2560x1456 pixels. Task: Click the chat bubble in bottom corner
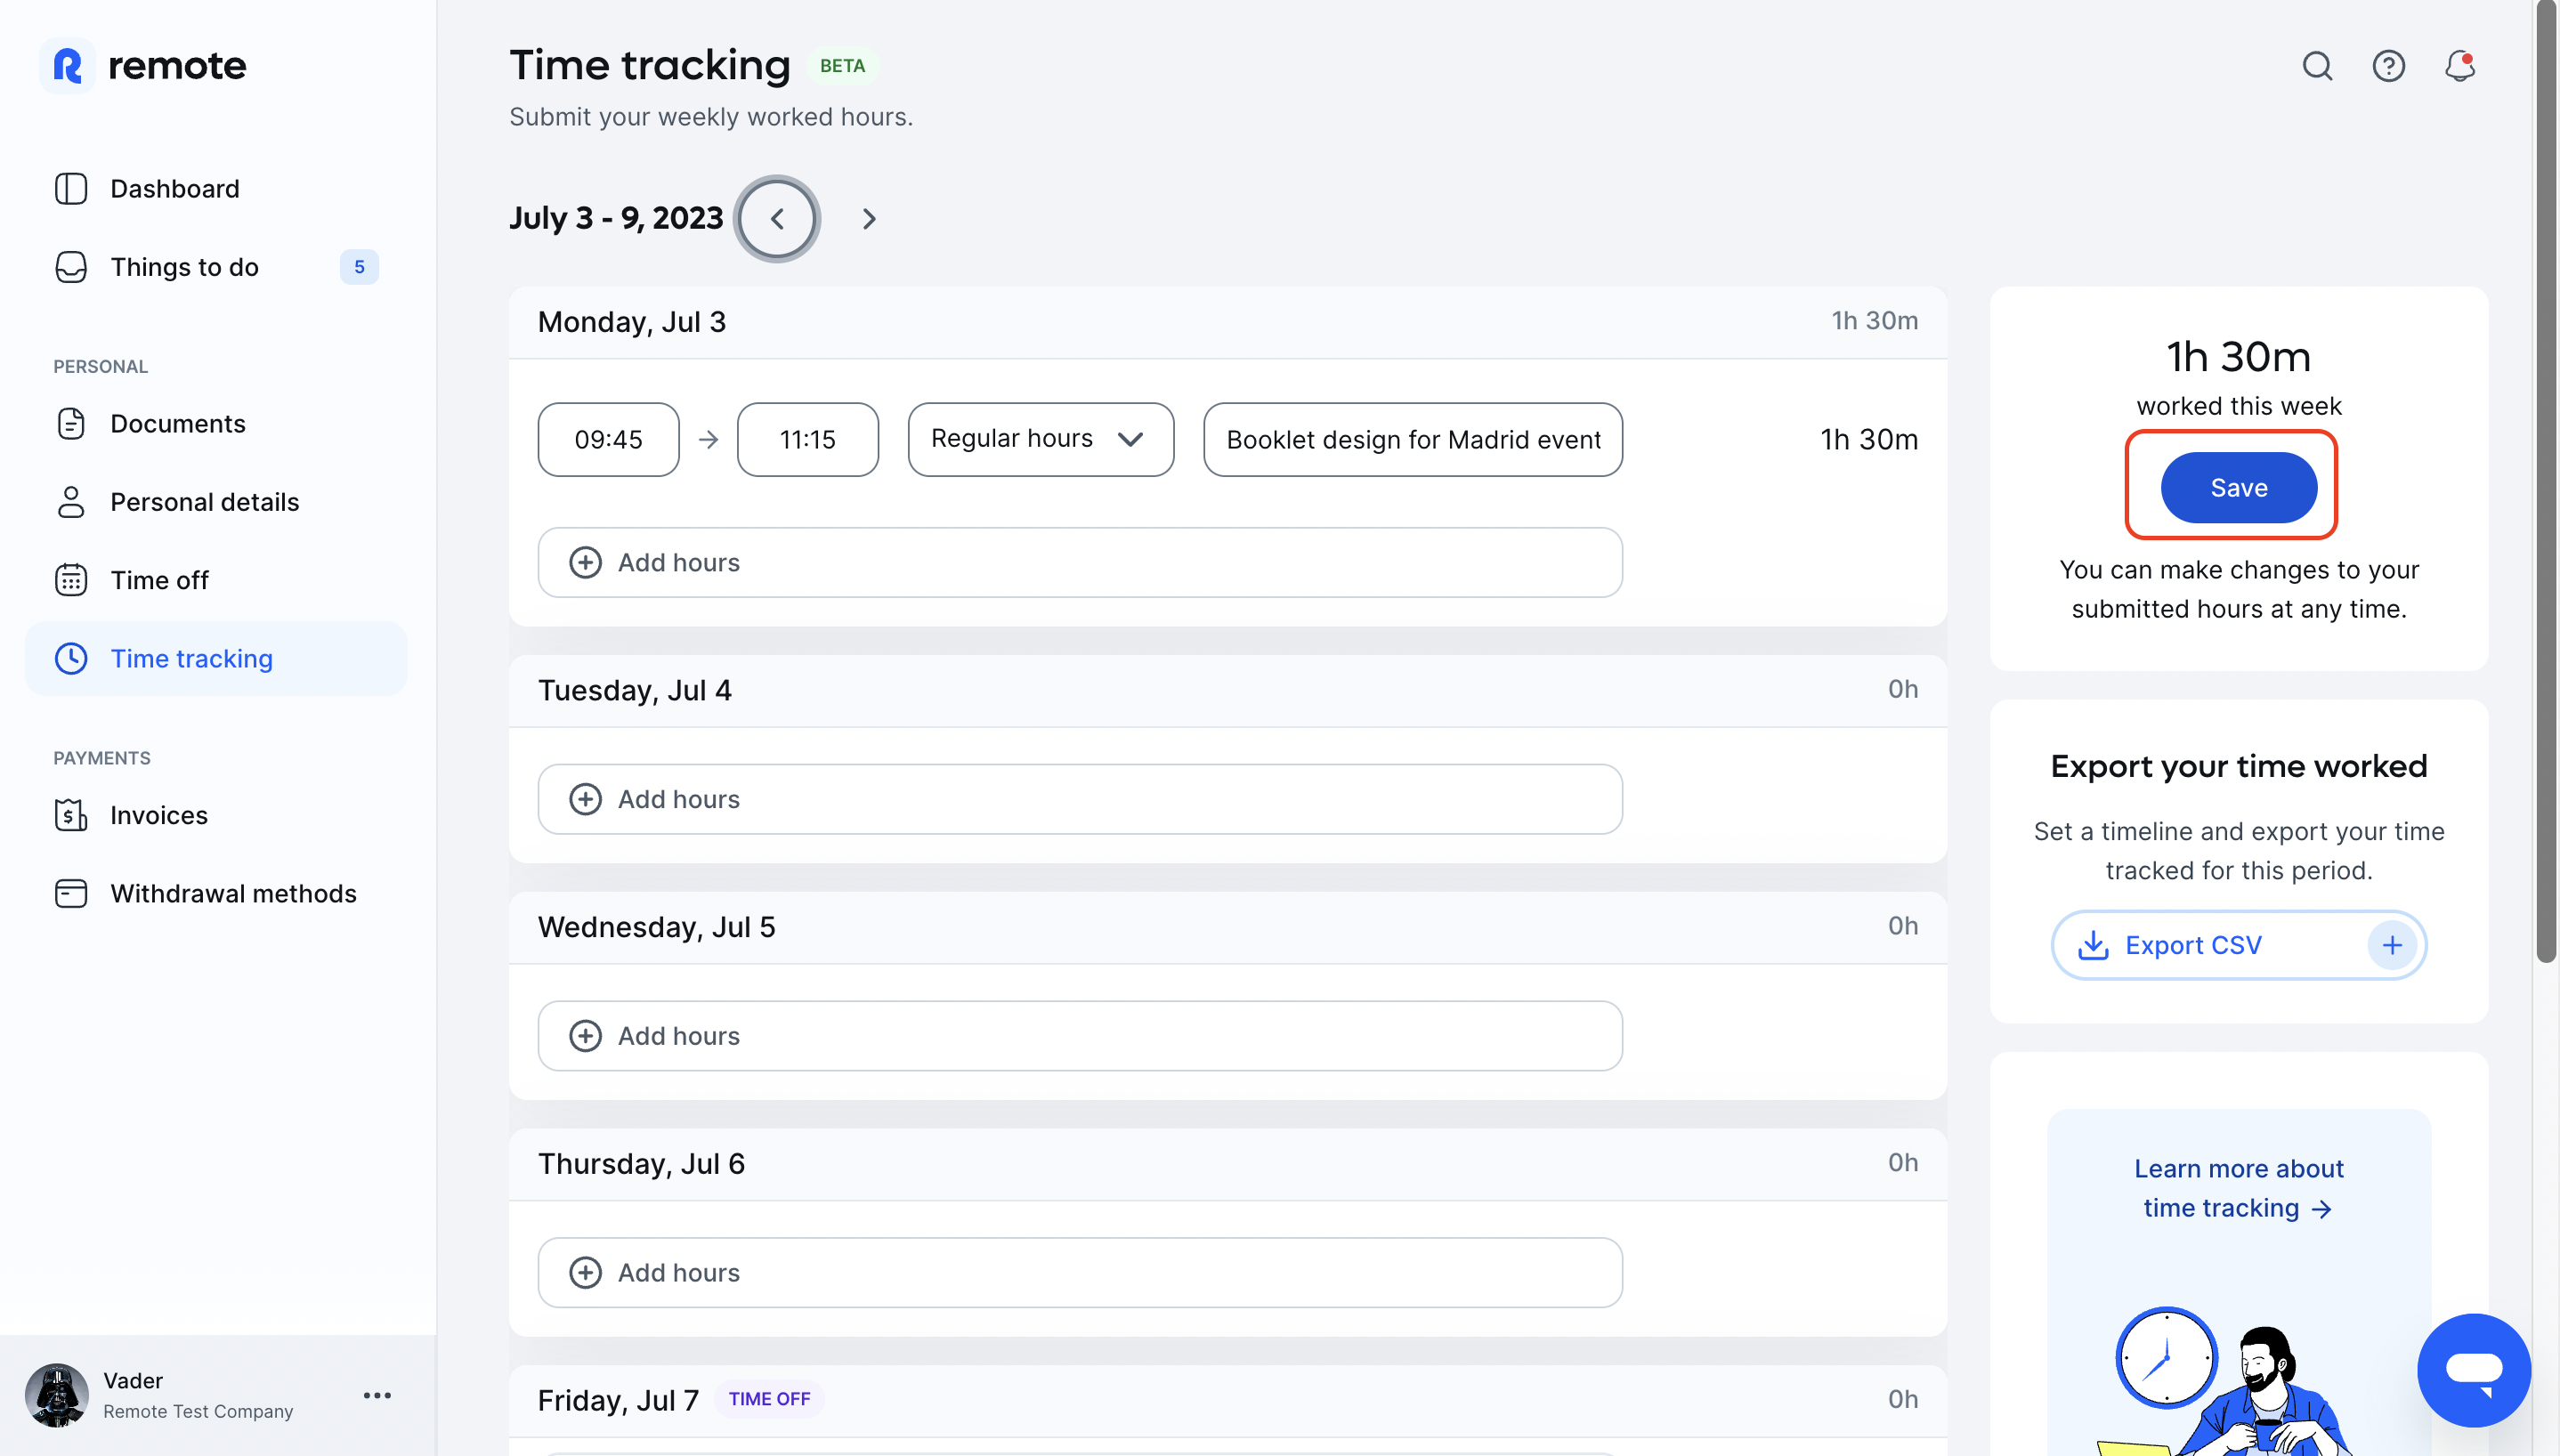point(2474,1369)
